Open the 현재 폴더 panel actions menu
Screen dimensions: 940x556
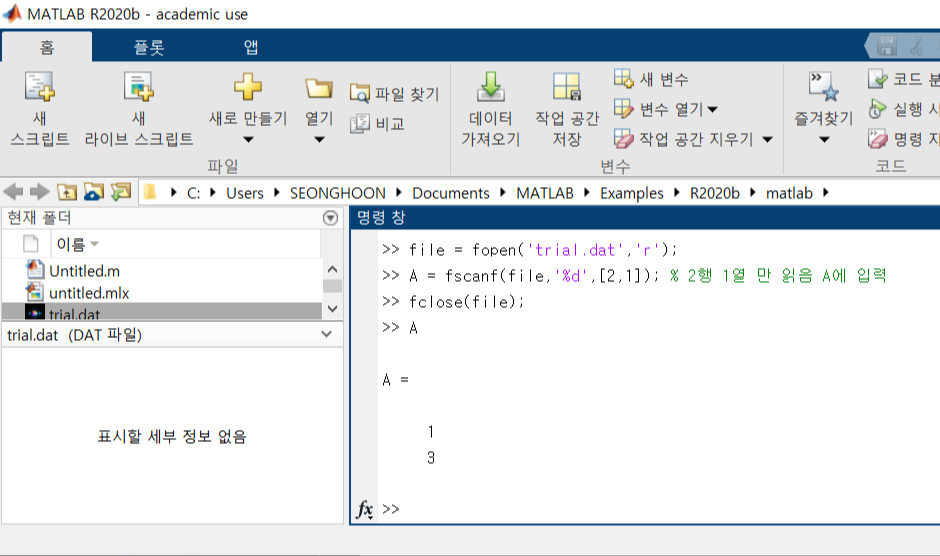(x=330, y=218)
